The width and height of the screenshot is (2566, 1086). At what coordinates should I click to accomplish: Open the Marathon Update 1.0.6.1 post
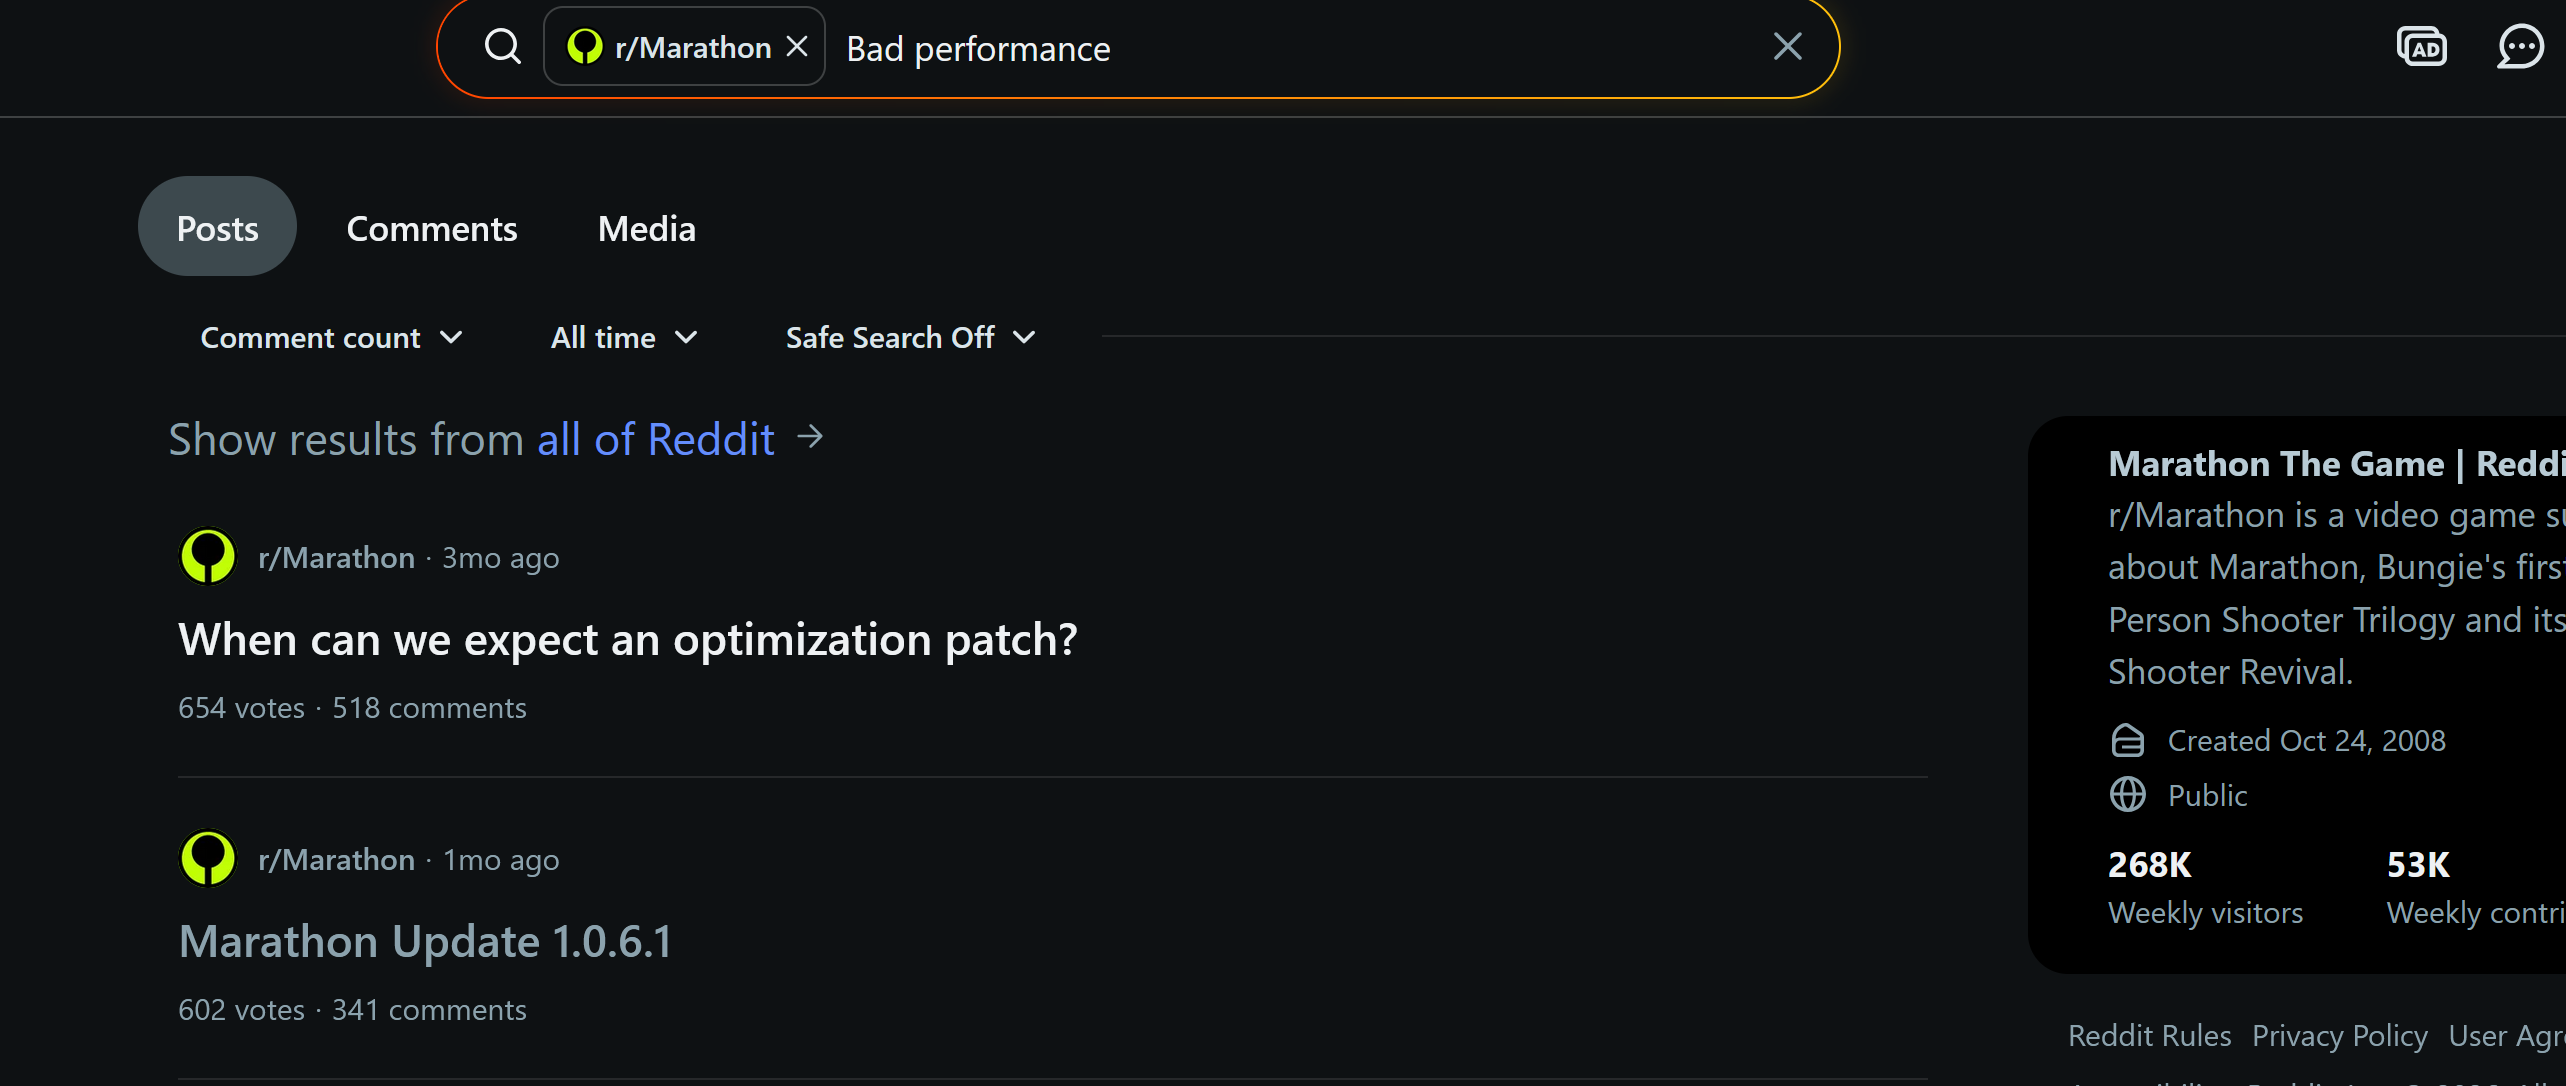pos(426,942)
